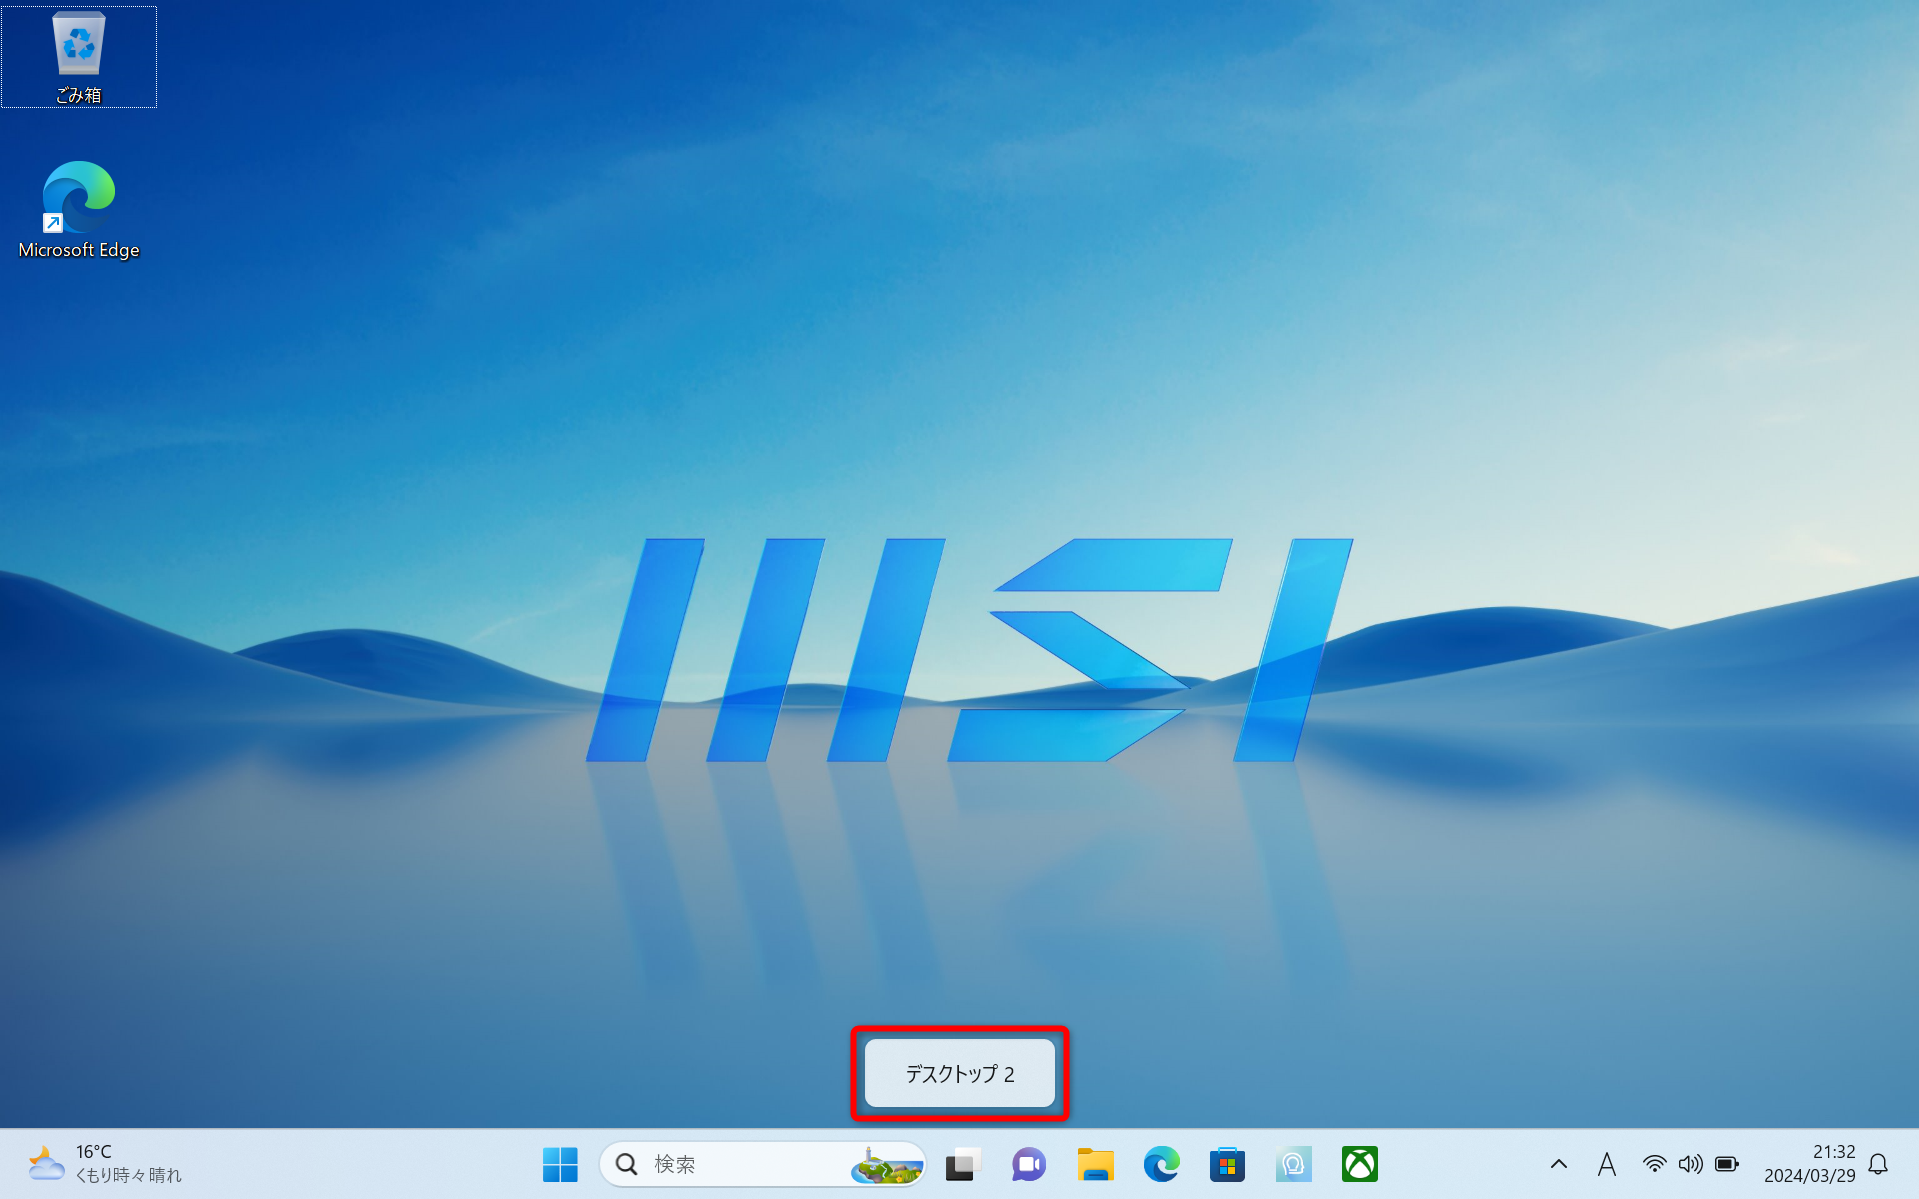Launch the Copilot app on the taskbar
Screen dimensions: 1919x1199
coord(1293,1163)
